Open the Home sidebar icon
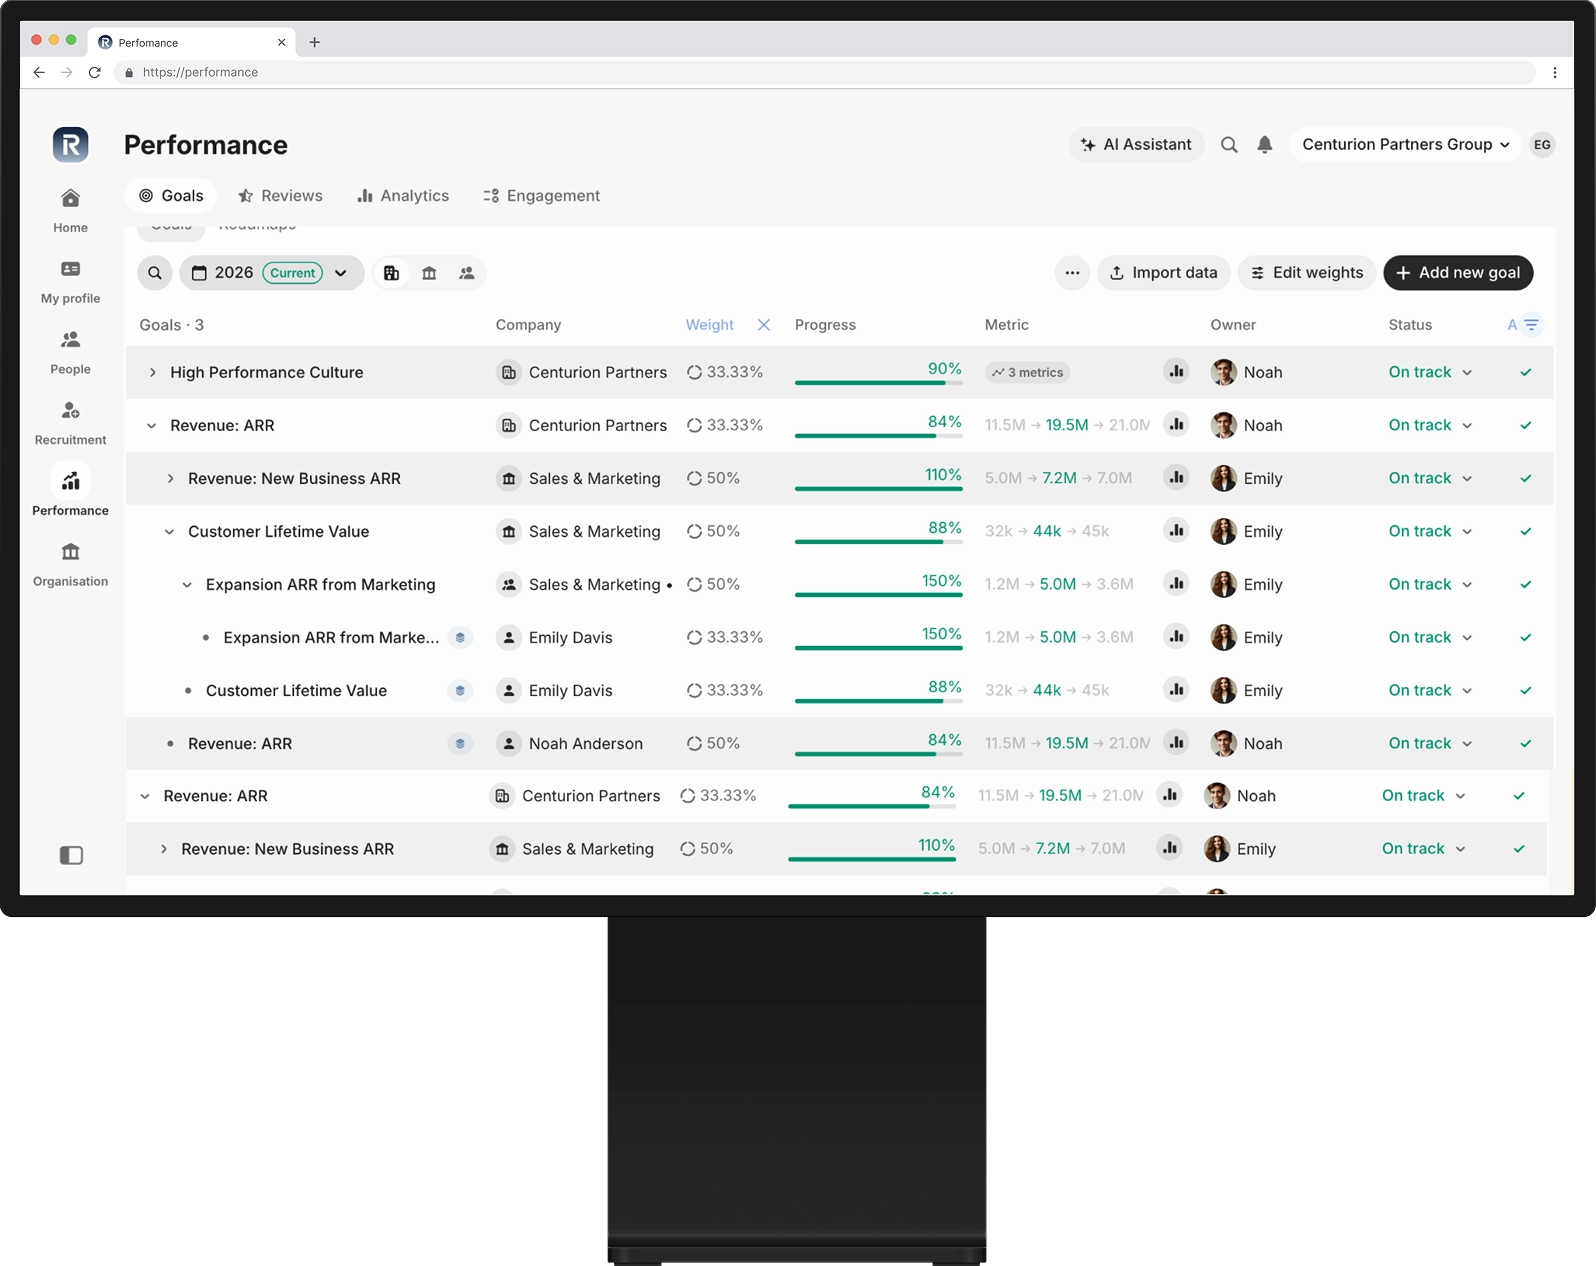This screenshot has height=1266, width=1596. tap(70, 210)
